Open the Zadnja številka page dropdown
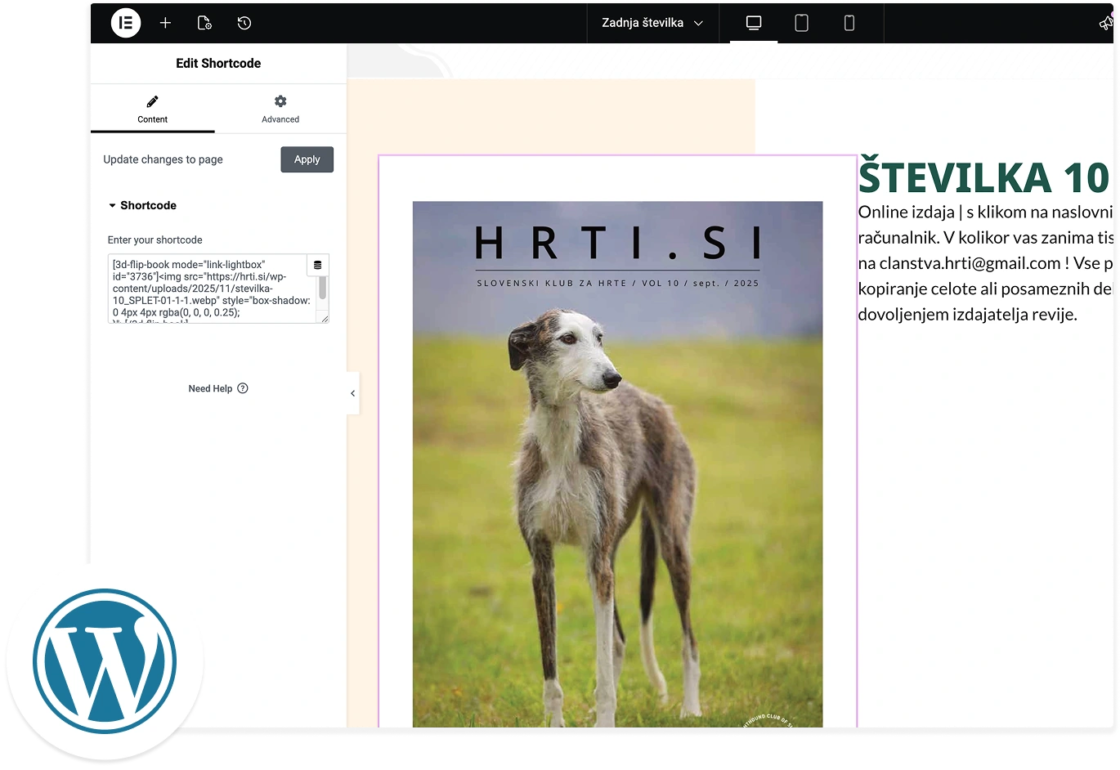This screenshot has width=1120, height=770. 652,23
